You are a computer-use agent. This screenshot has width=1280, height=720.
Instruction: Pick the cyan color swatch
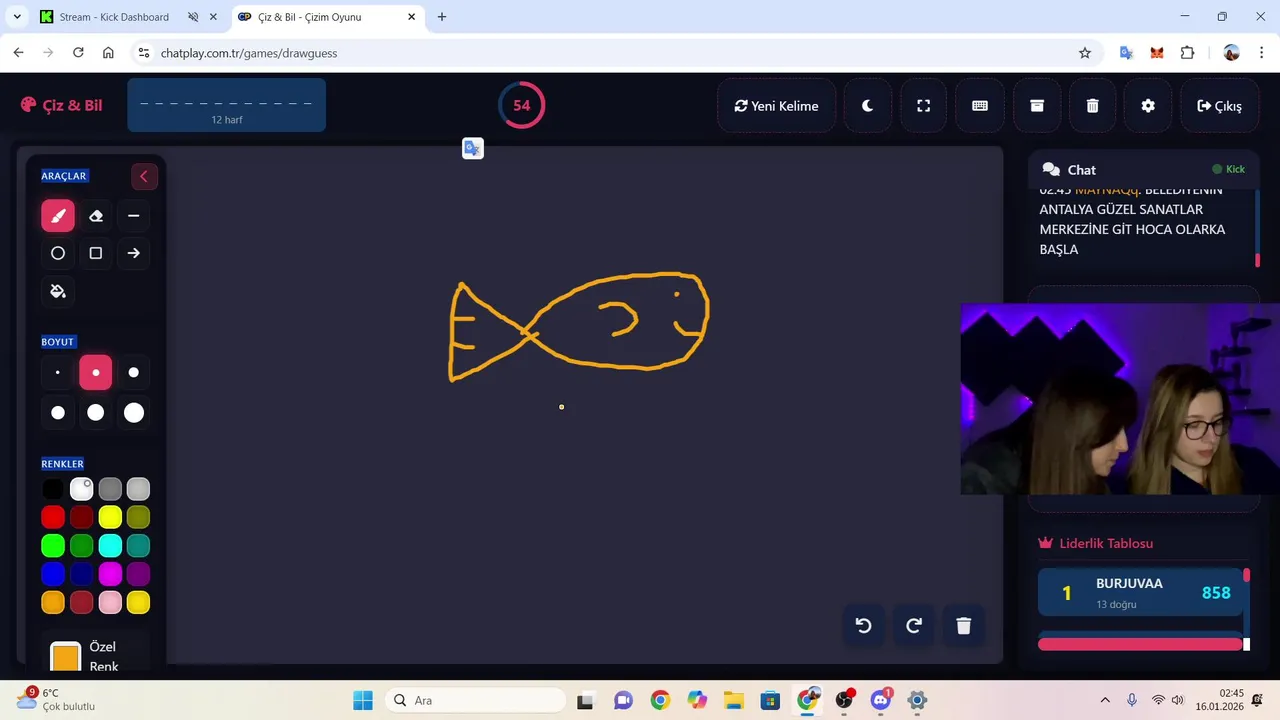pyautogui.click(x=110, y=545)
